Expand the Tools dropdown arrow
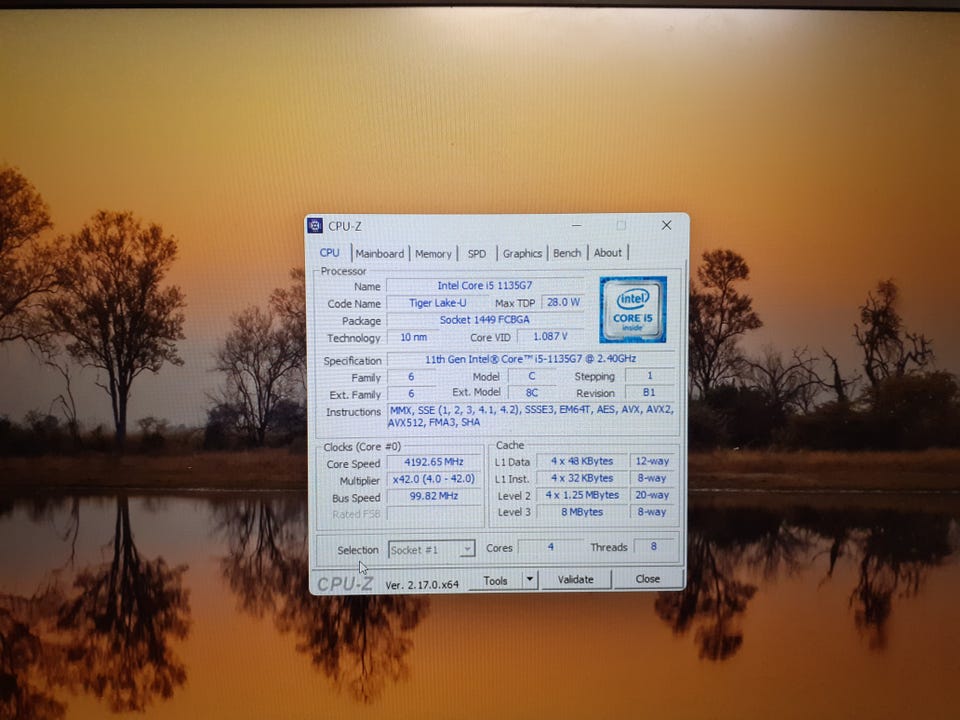The width and height of the screenshot is (960, 720). click(530, 579)
